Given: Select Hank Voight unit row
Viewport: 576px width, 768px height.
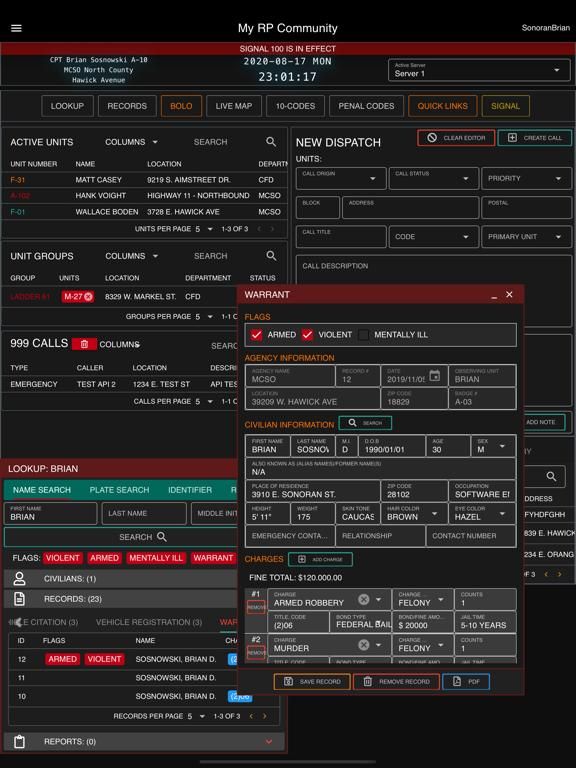Looking at the screenshot, I should 145,195.
